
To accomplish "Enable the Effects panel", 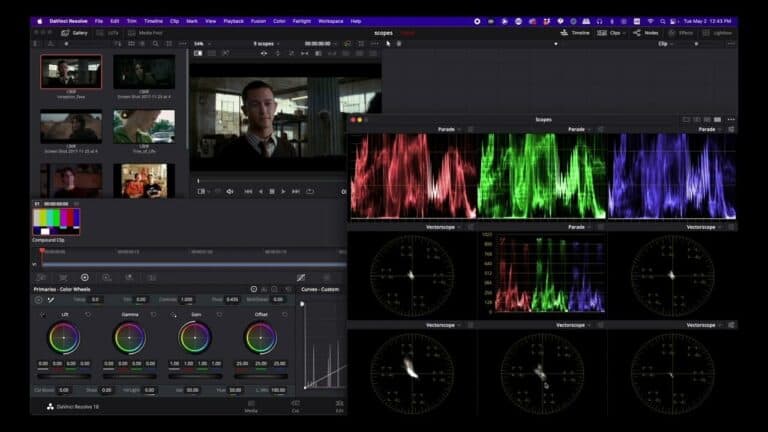I will pos(680,32).
